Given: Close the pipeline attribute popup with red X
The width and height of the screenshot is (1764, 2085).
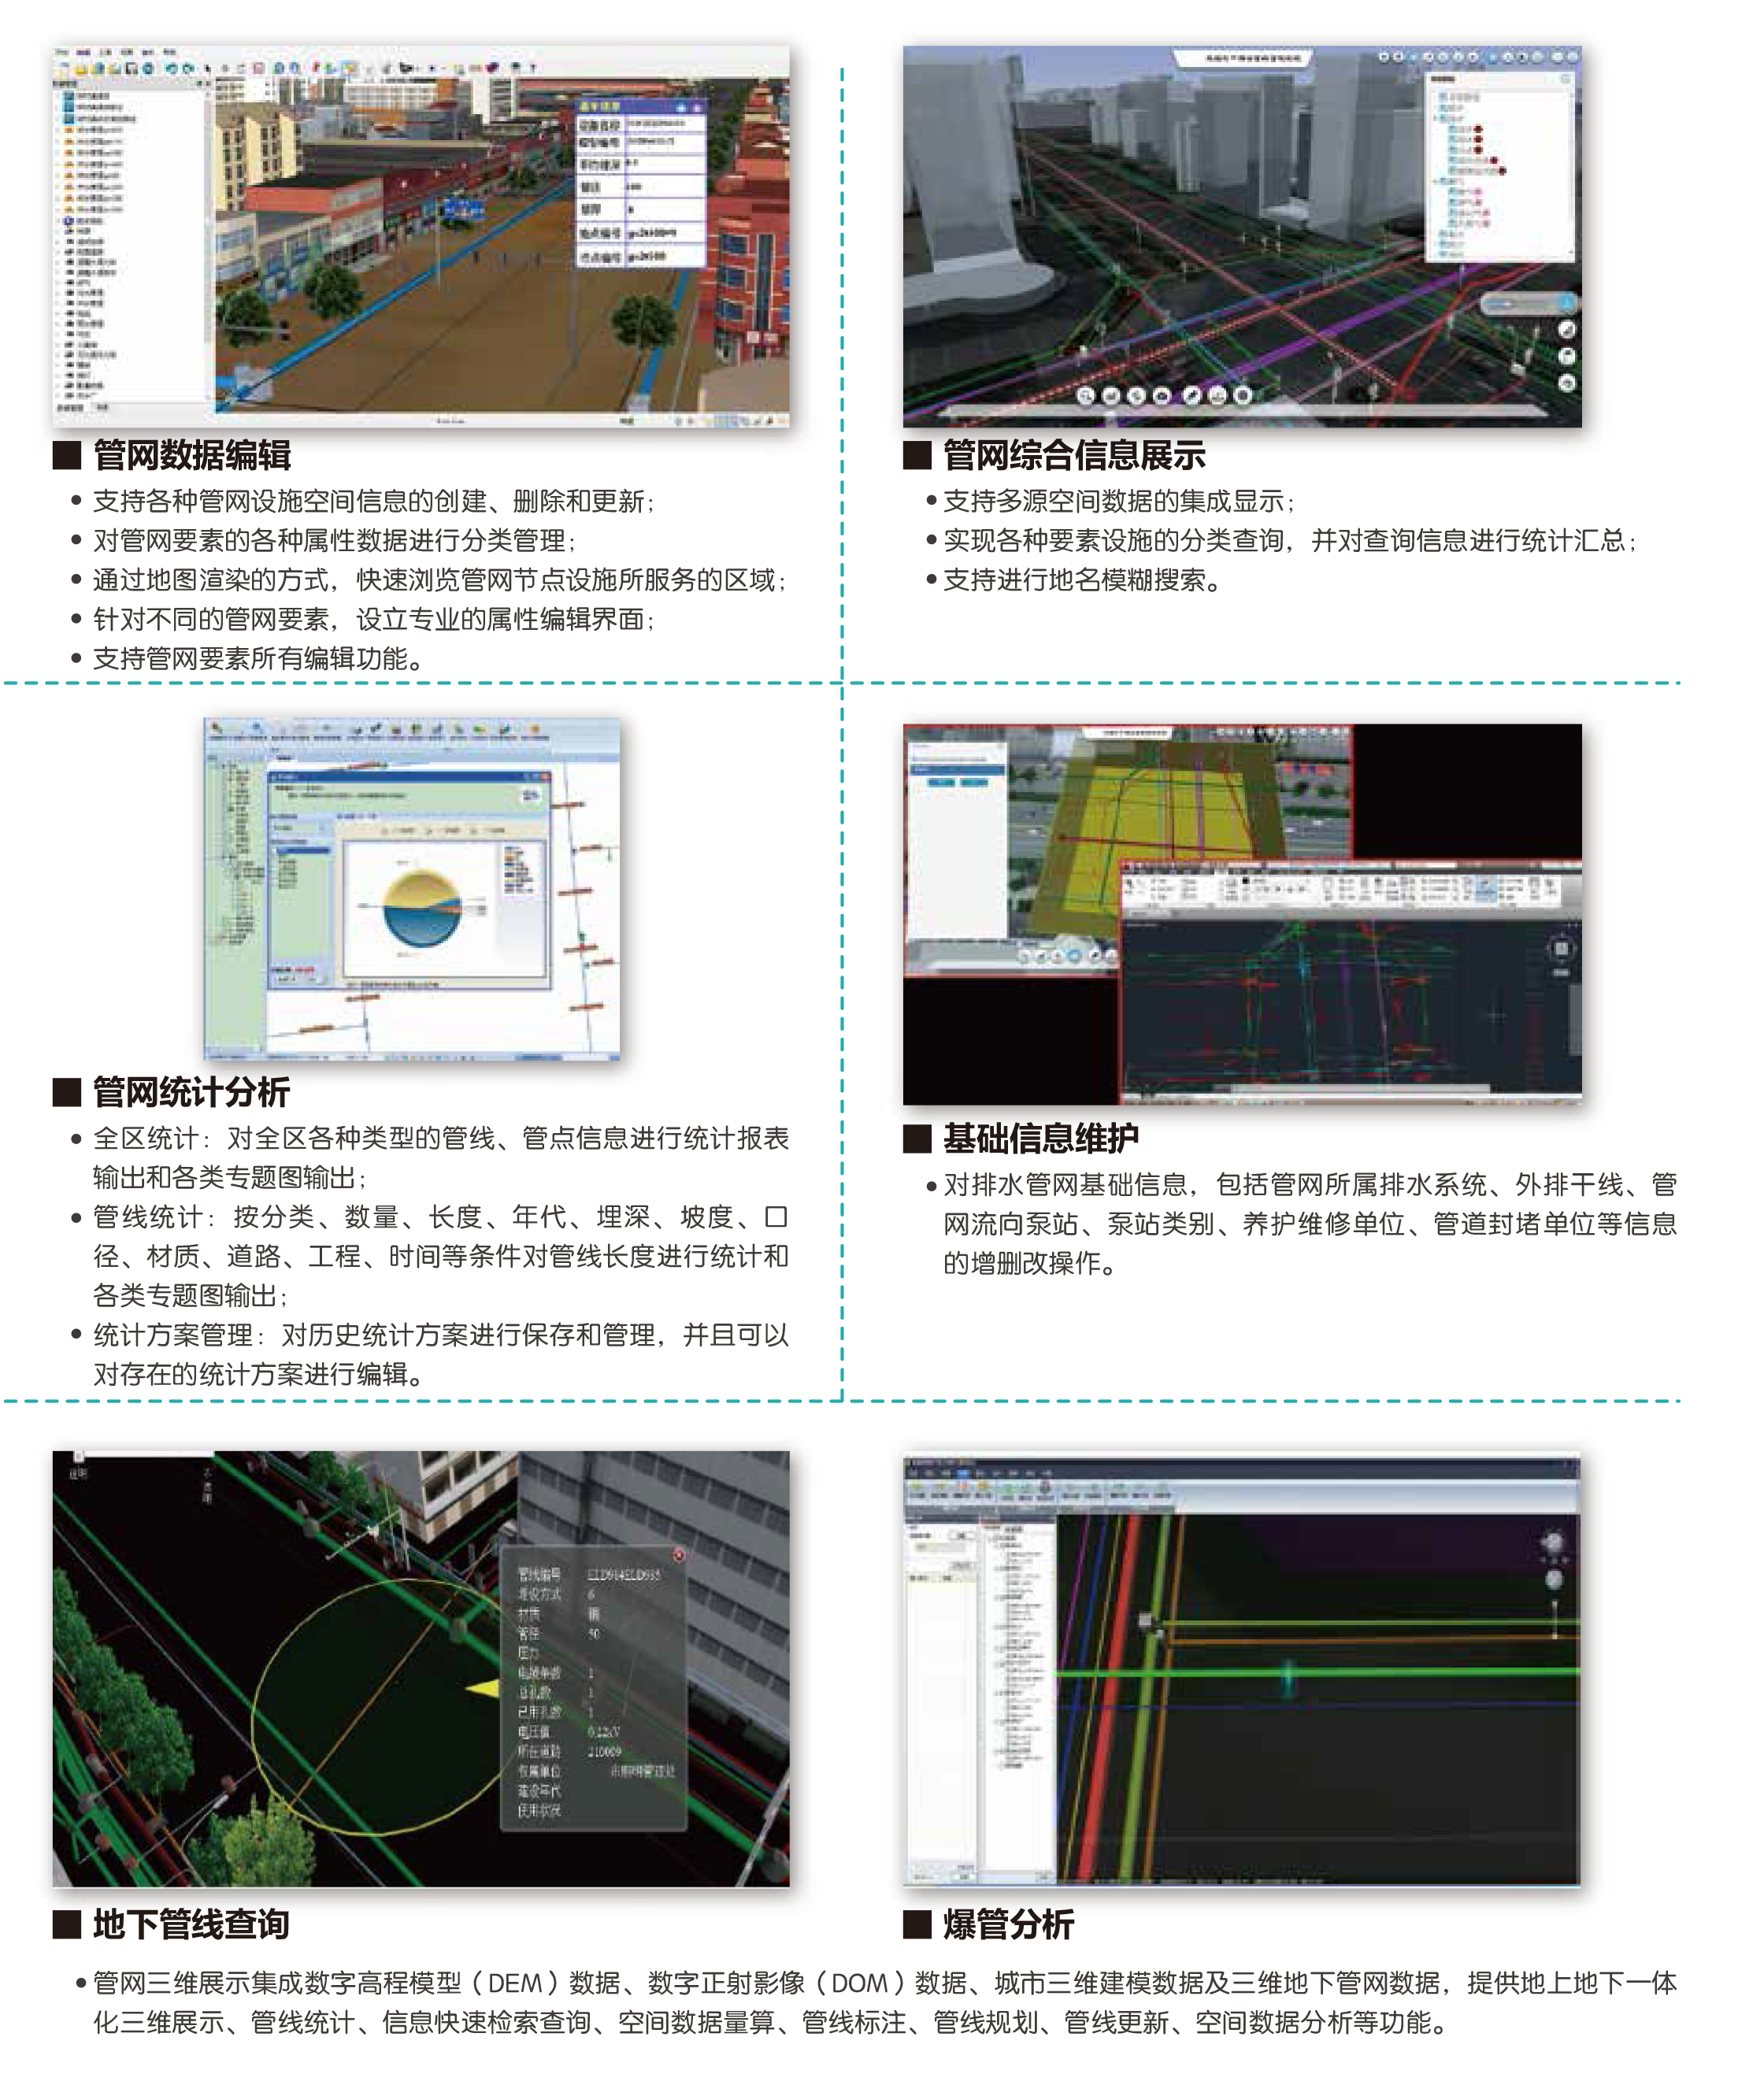Looking at the screenshot, I should [x=678, y=1554].
